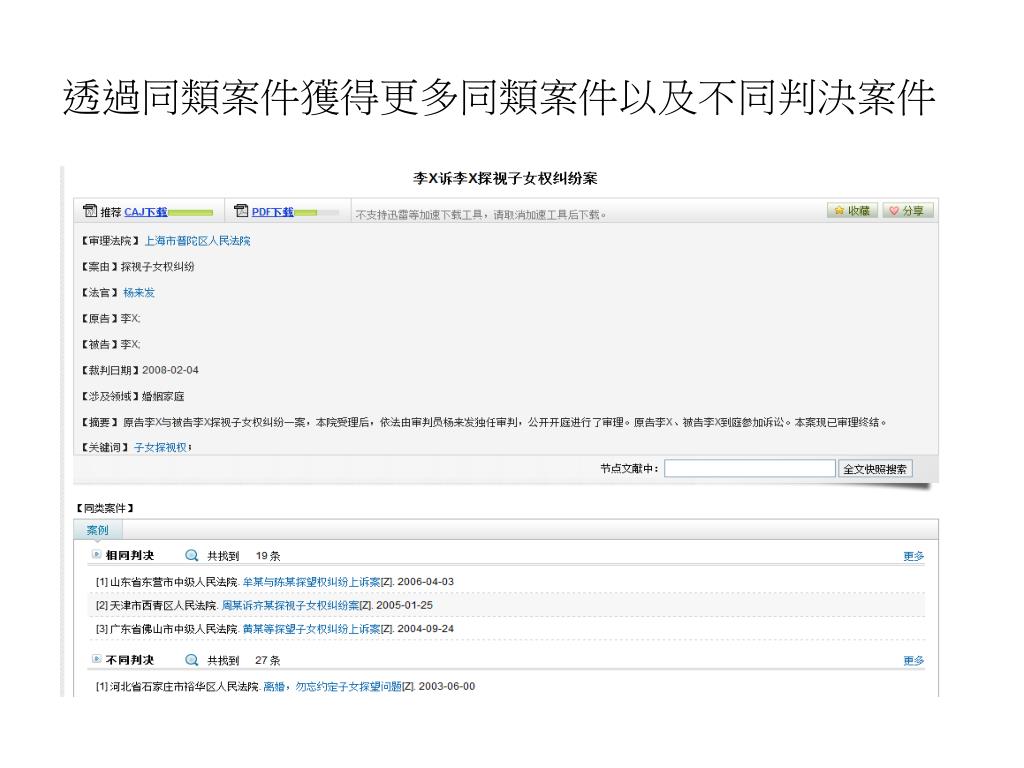Click the 27 条 result count
This screenshot has width=1024, height=768.
pos(268,660)
